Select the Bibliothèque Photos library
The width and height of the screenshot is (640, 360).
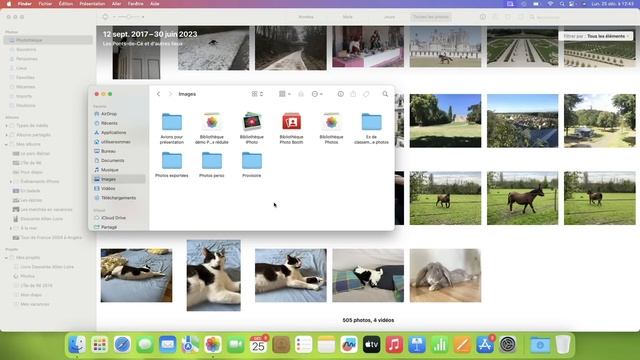(331, 128)
